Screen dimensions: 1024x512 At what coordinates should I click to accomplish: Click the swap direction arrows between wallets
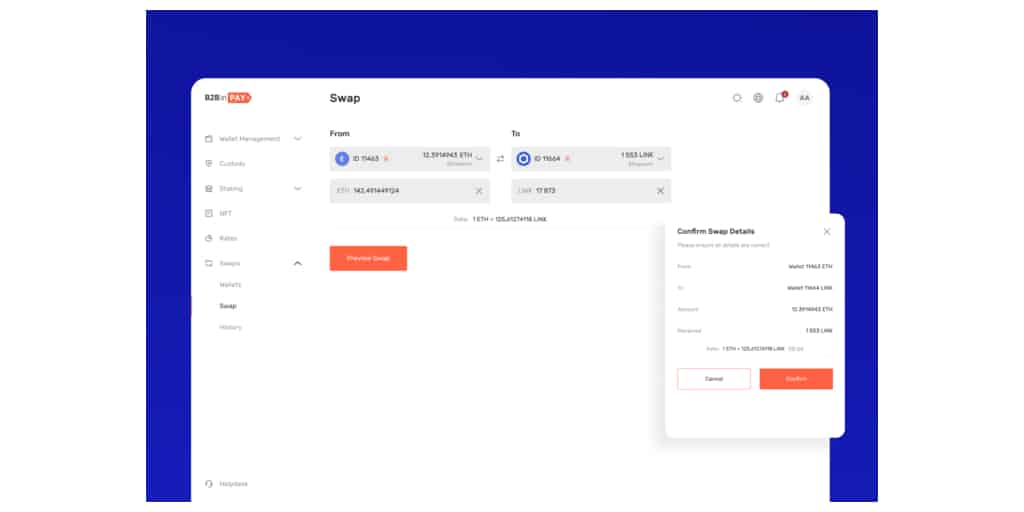500,159
